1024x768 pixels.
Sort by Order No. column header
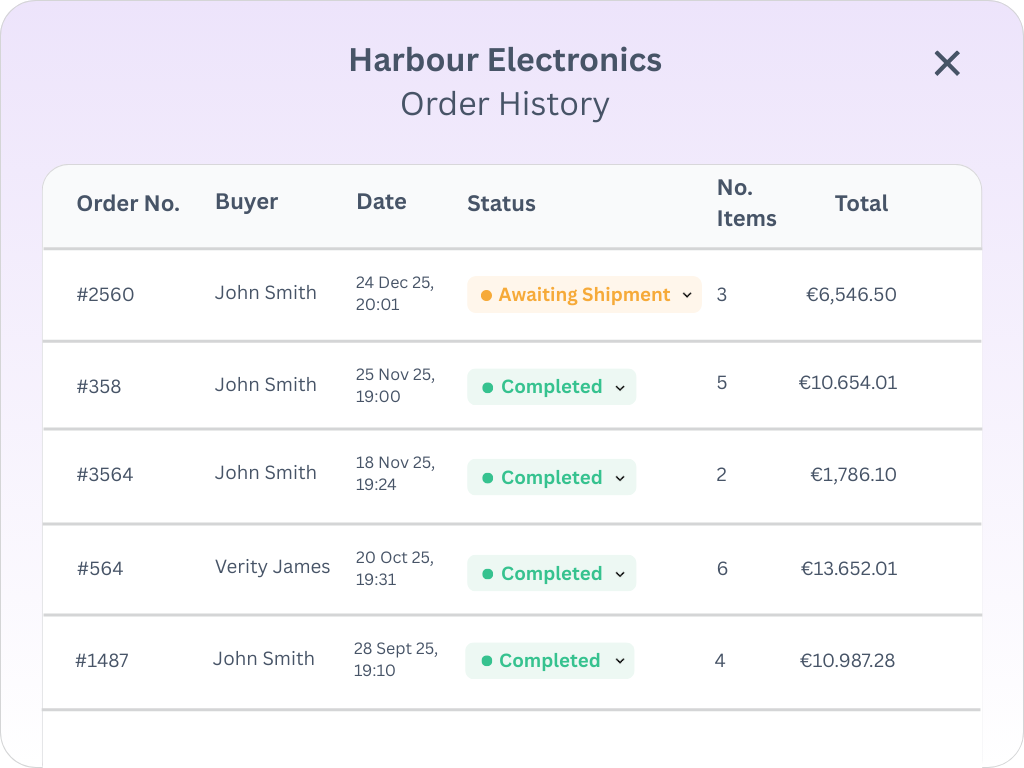pyautogui.click(x=128, y=204)
